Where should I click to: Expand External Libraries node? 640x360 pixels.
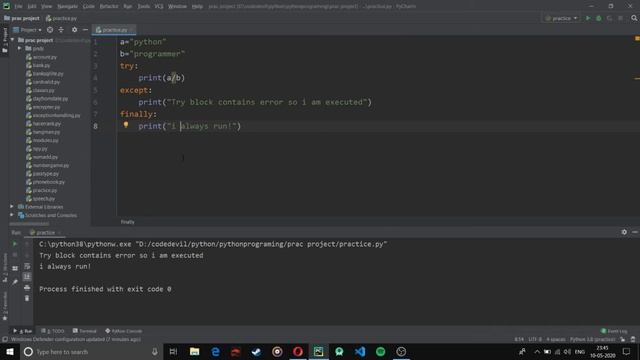(x=12, y=207)
